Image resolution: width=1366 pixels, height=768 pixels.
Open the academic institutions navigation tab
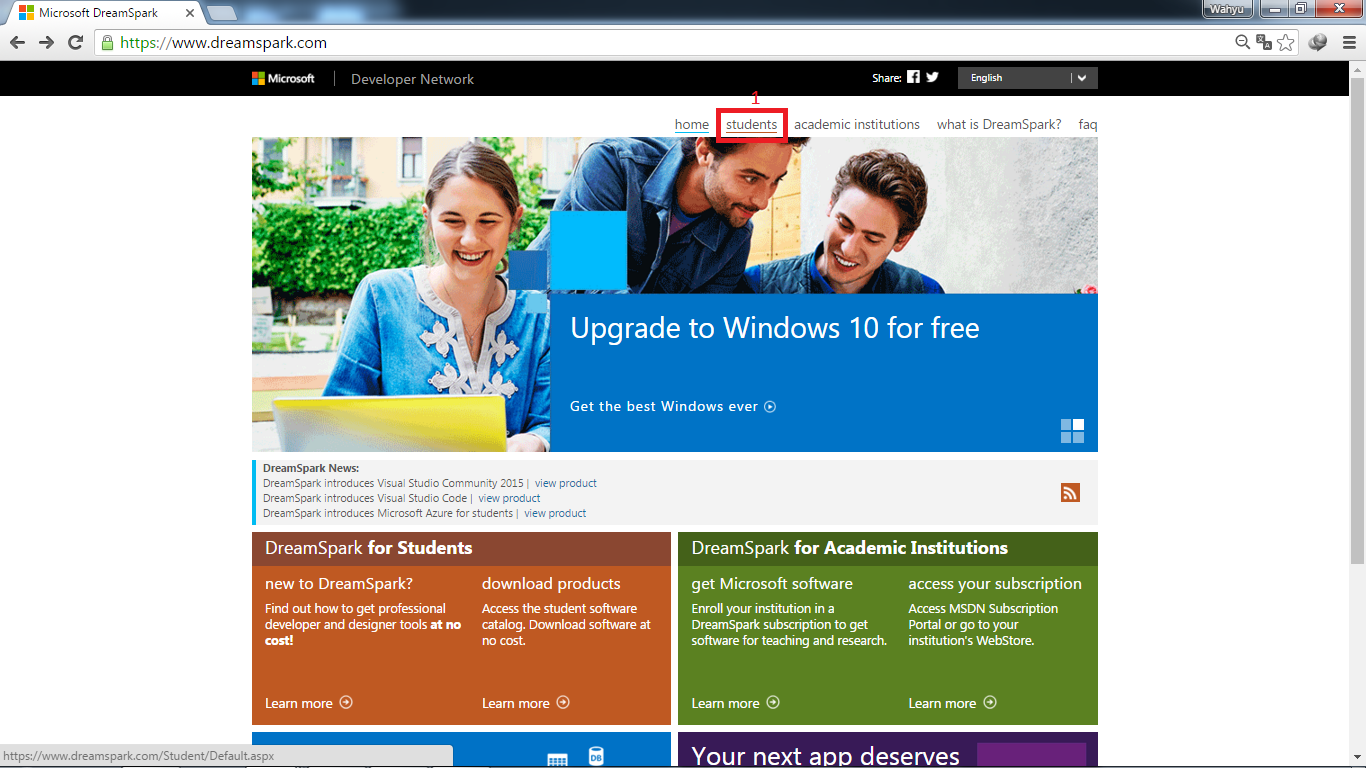point(857,125)
